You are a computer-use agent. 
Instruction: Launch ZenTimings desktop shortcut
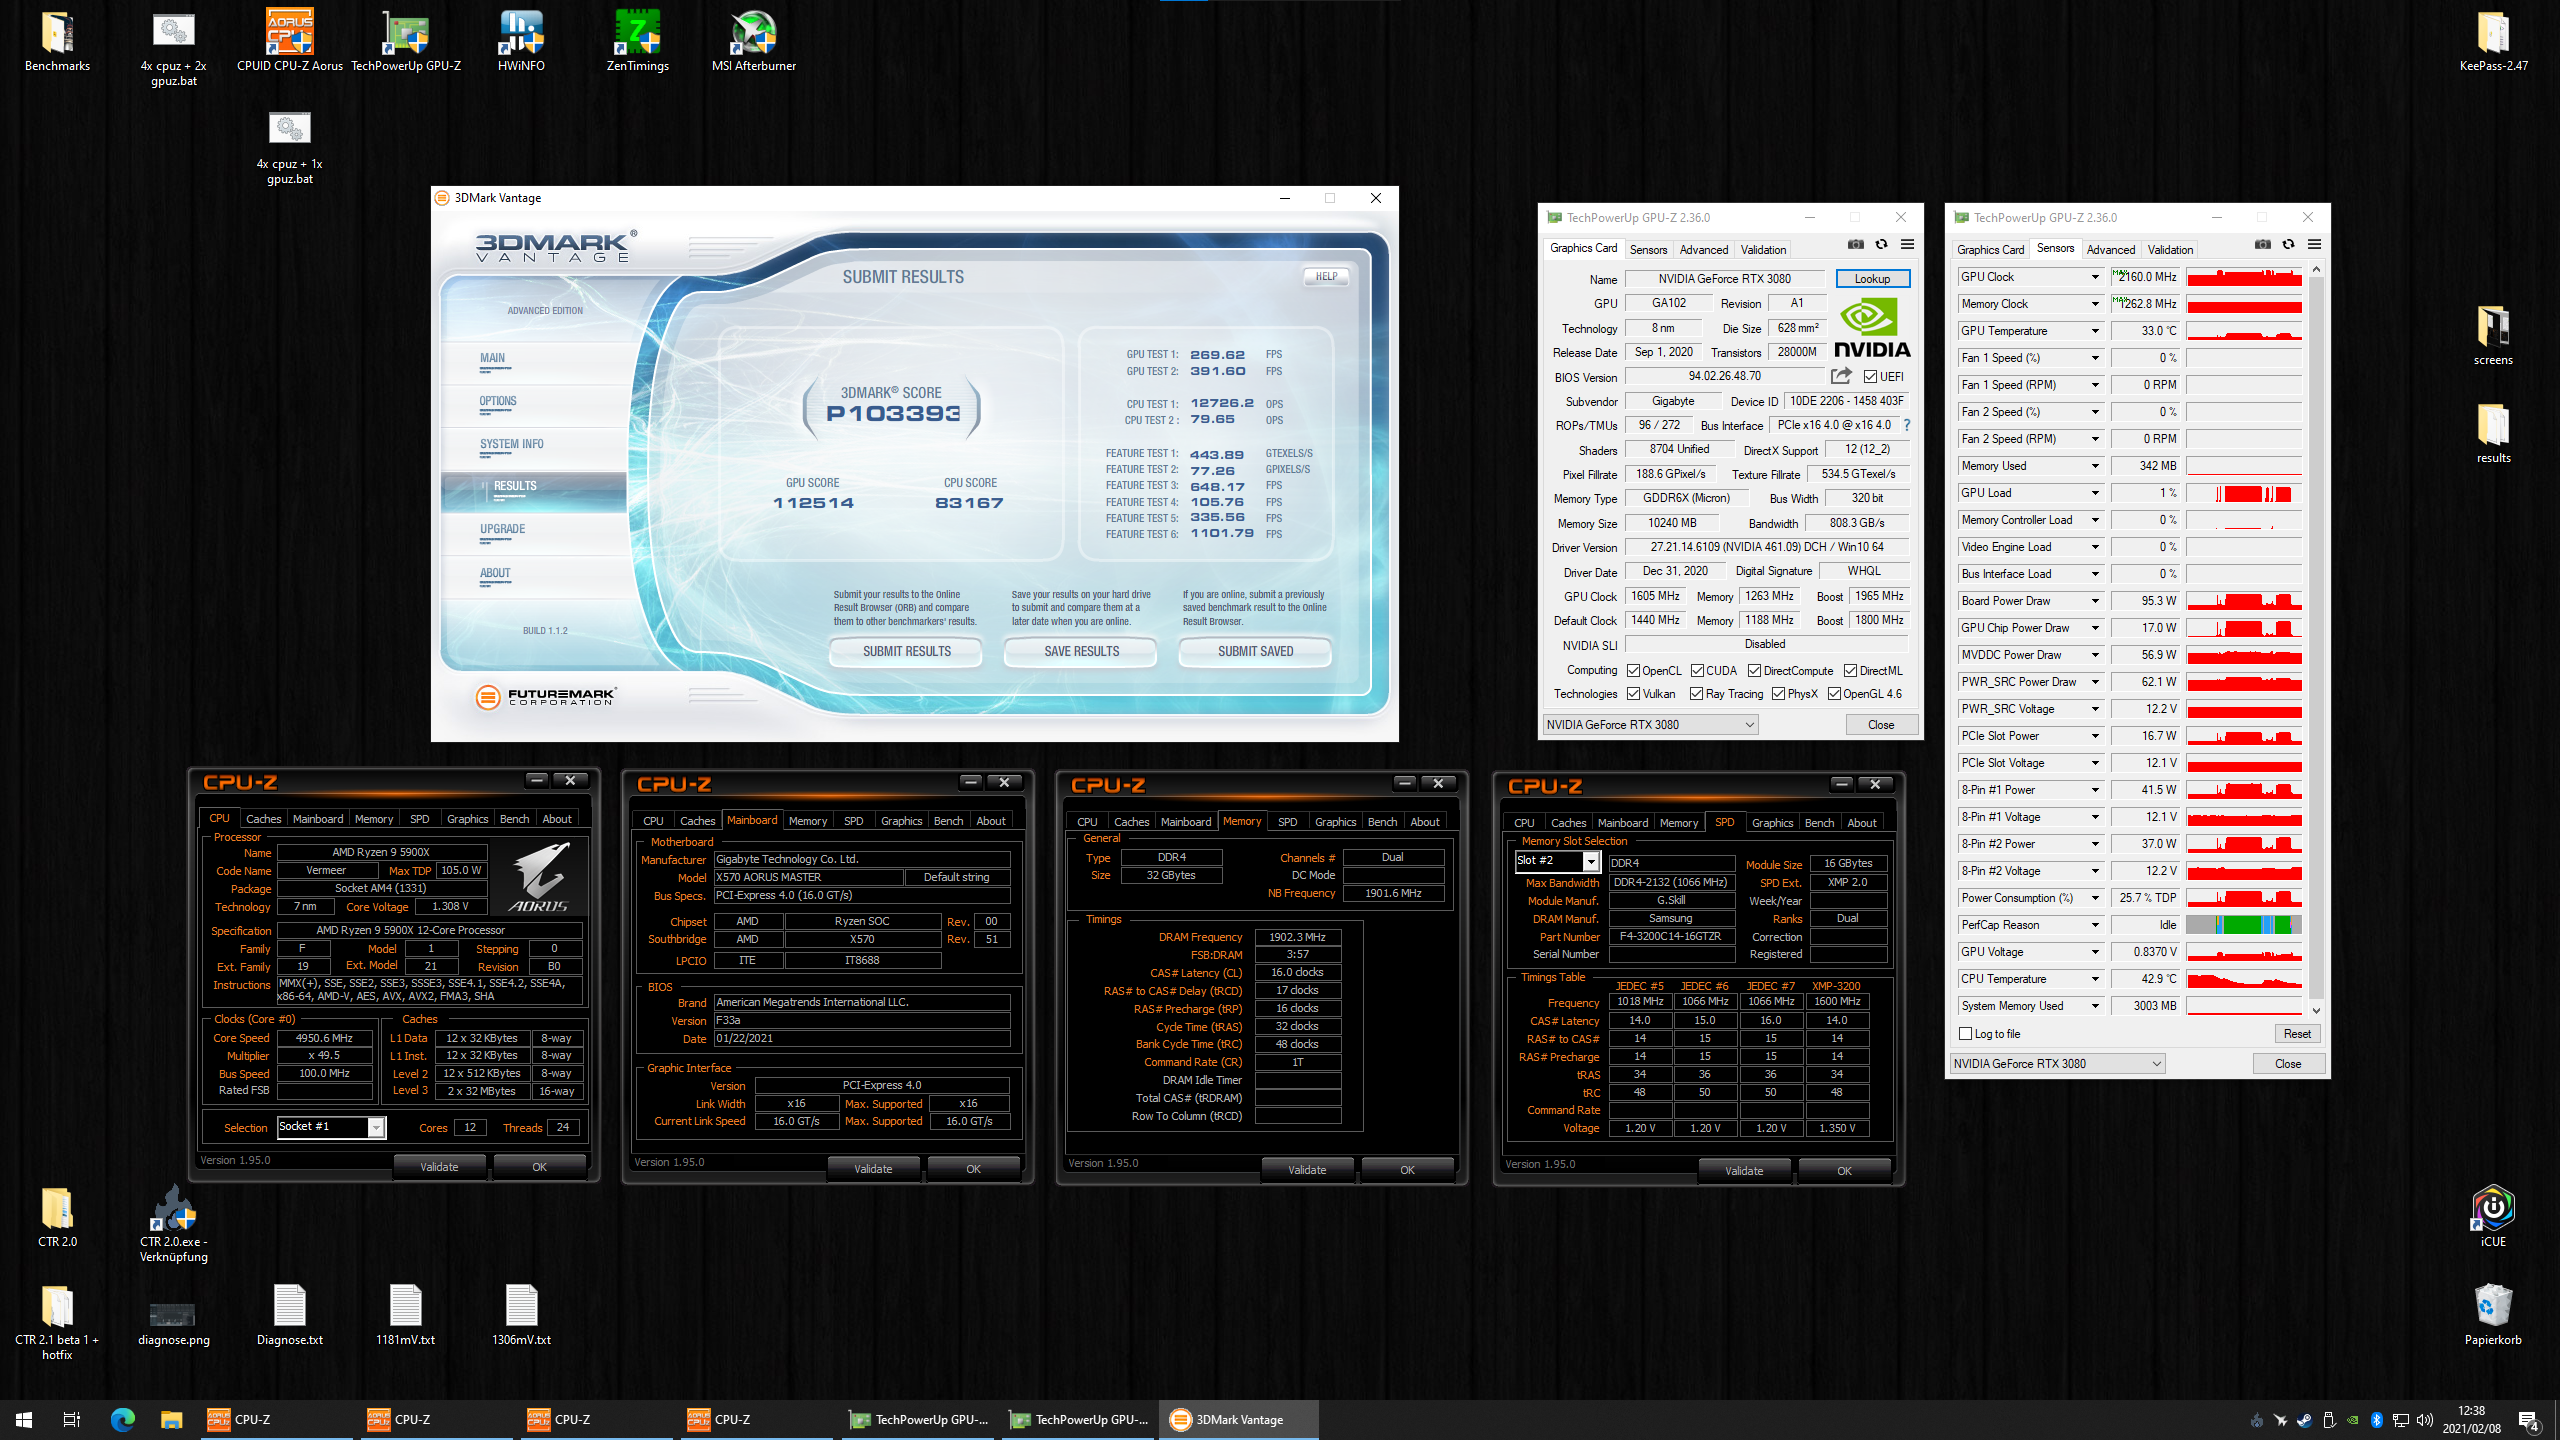(637, 42)
